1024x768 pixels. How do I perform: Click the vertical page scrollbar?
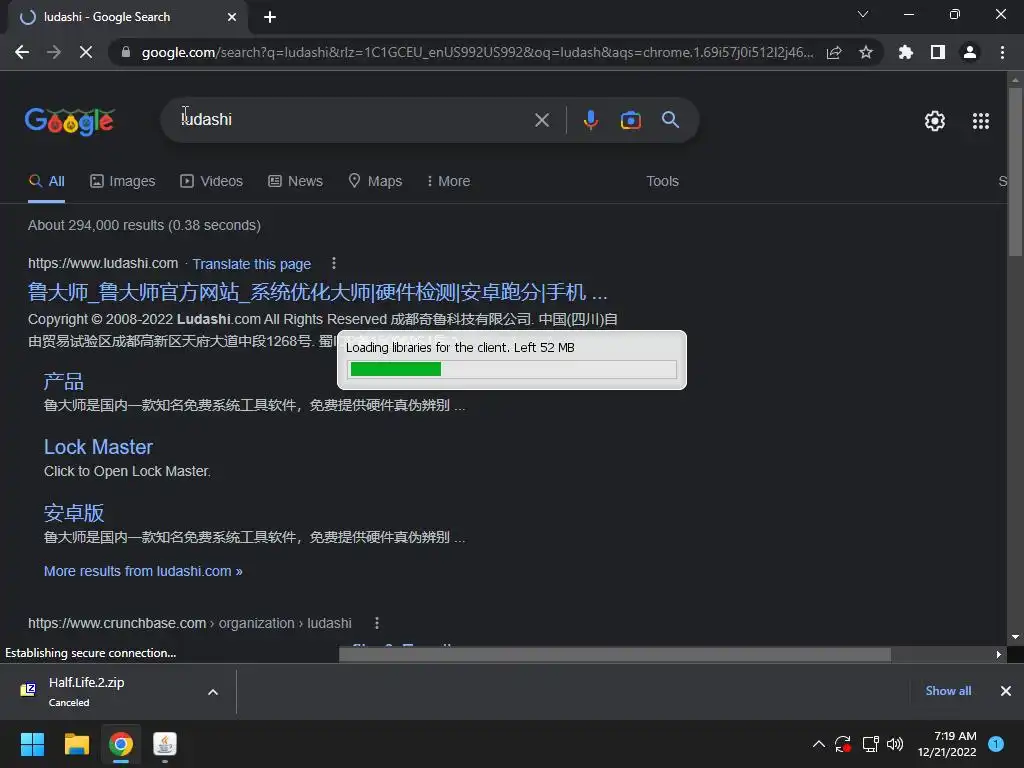pyautogui.click(x=1015, y=171)
